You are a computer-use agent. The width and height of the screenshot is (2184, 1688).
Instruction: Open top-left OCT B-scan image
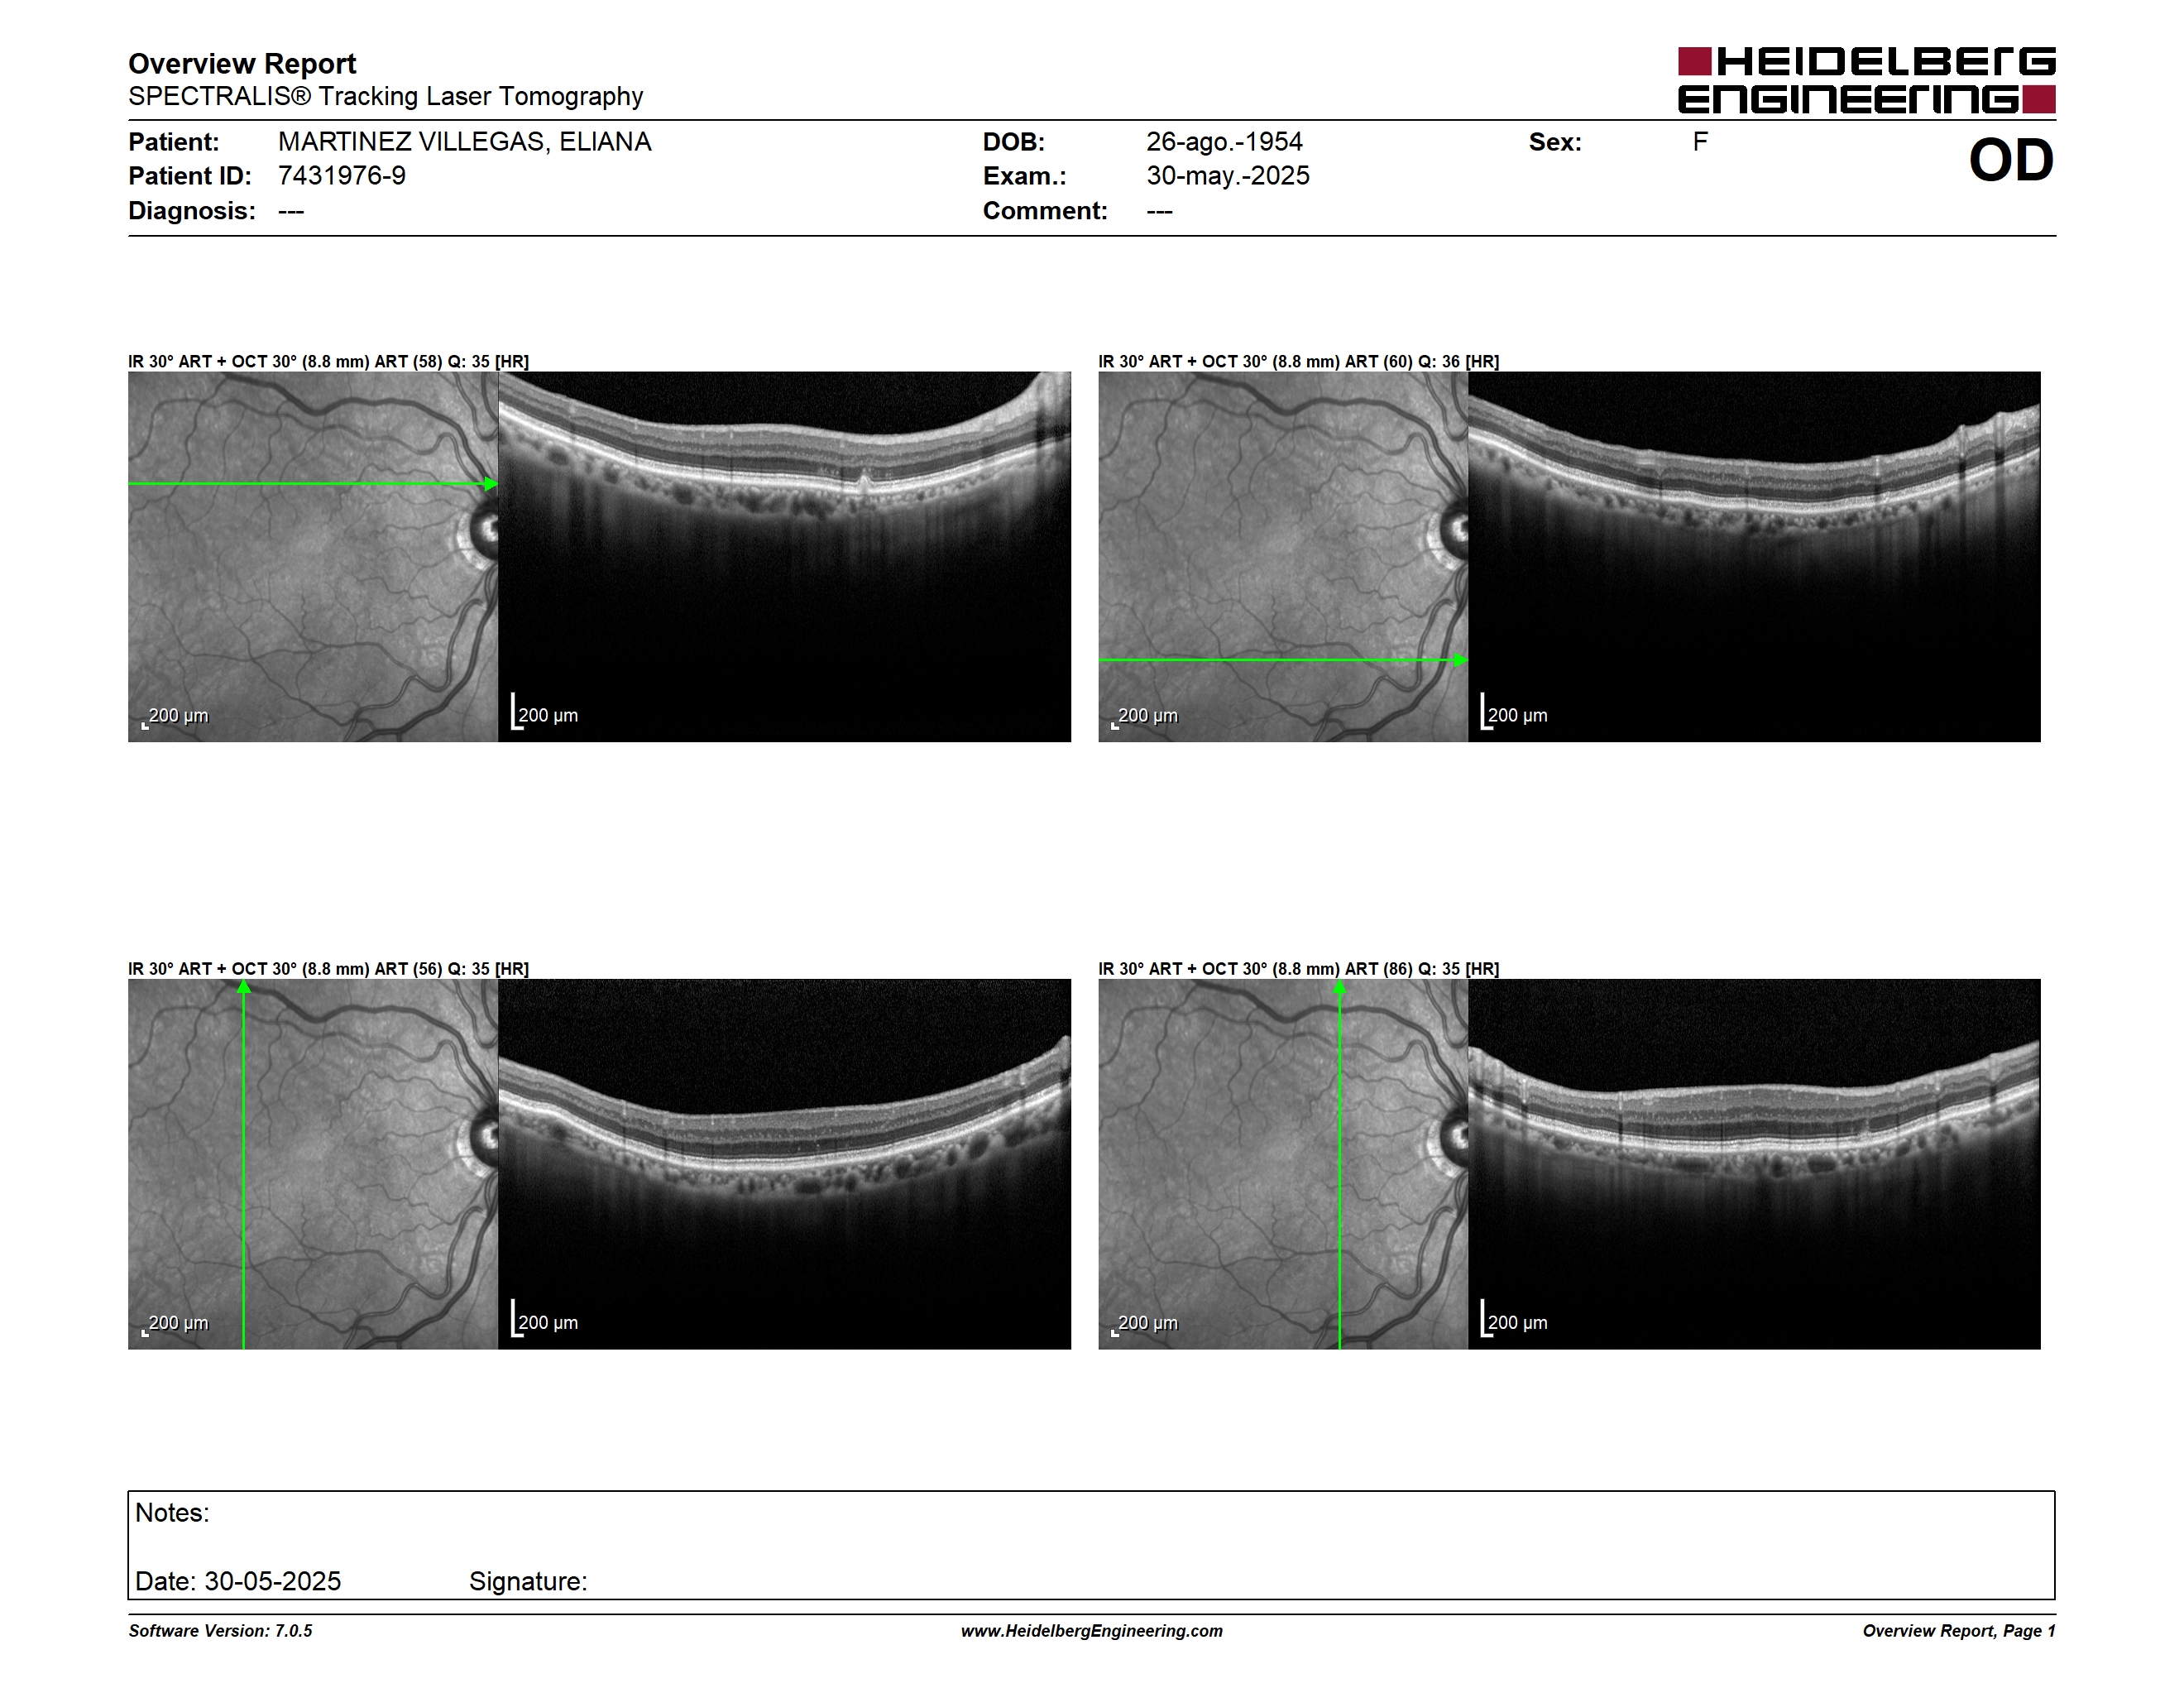[x=784, y=557]
